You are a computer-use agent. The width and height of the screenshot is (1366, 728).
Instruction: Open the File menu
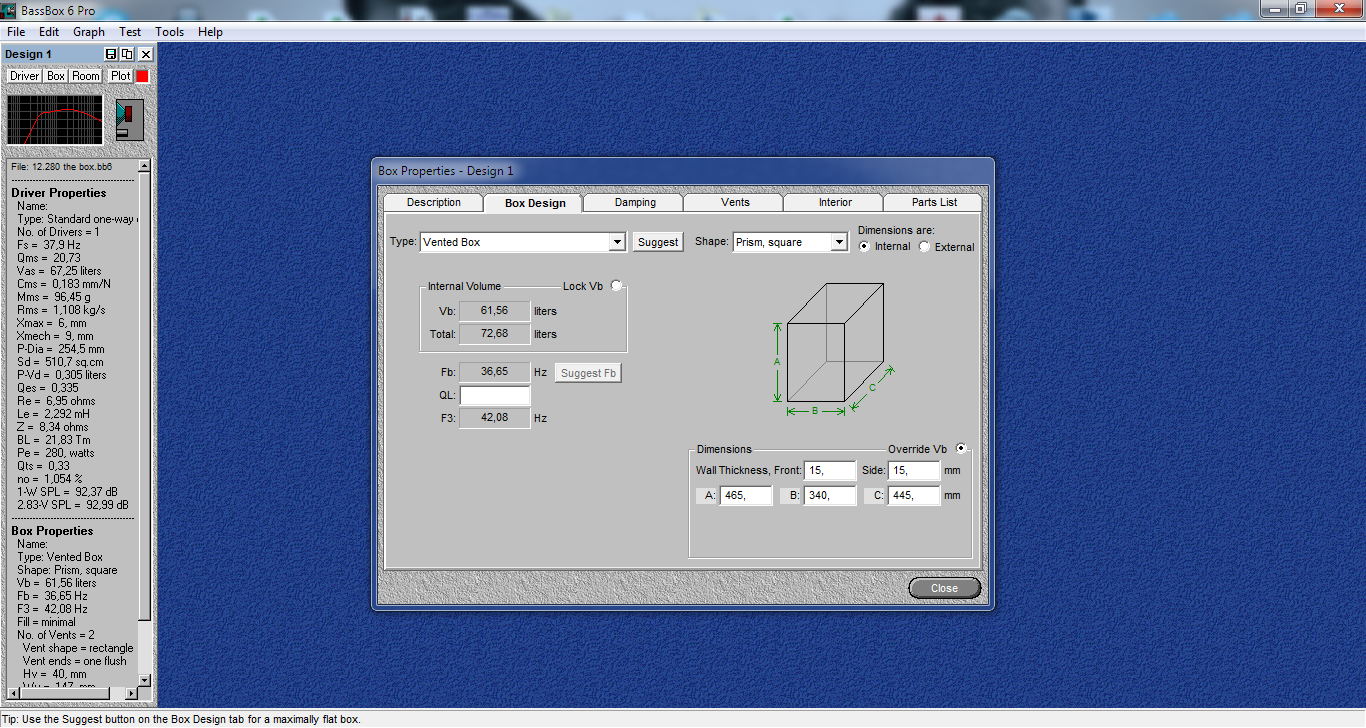tap(16, 32)
